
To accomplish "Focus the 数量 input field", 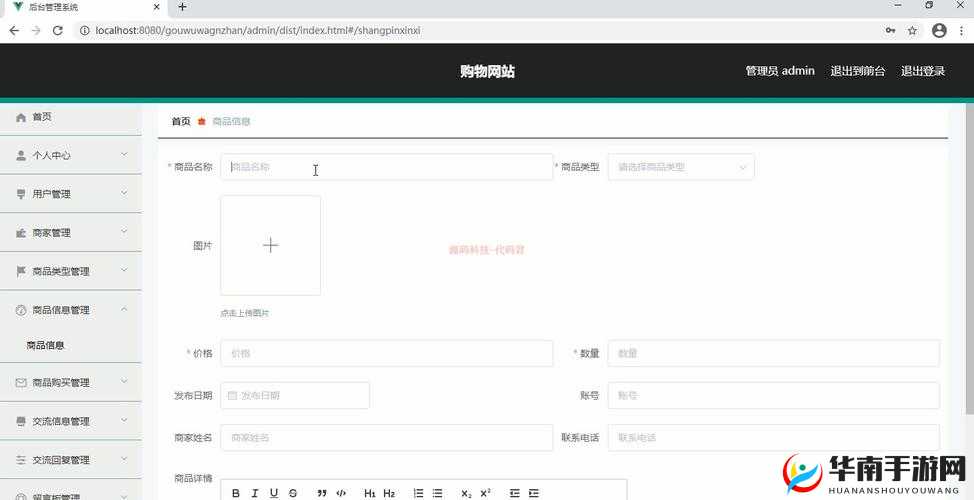I will [x=773, y=353].
